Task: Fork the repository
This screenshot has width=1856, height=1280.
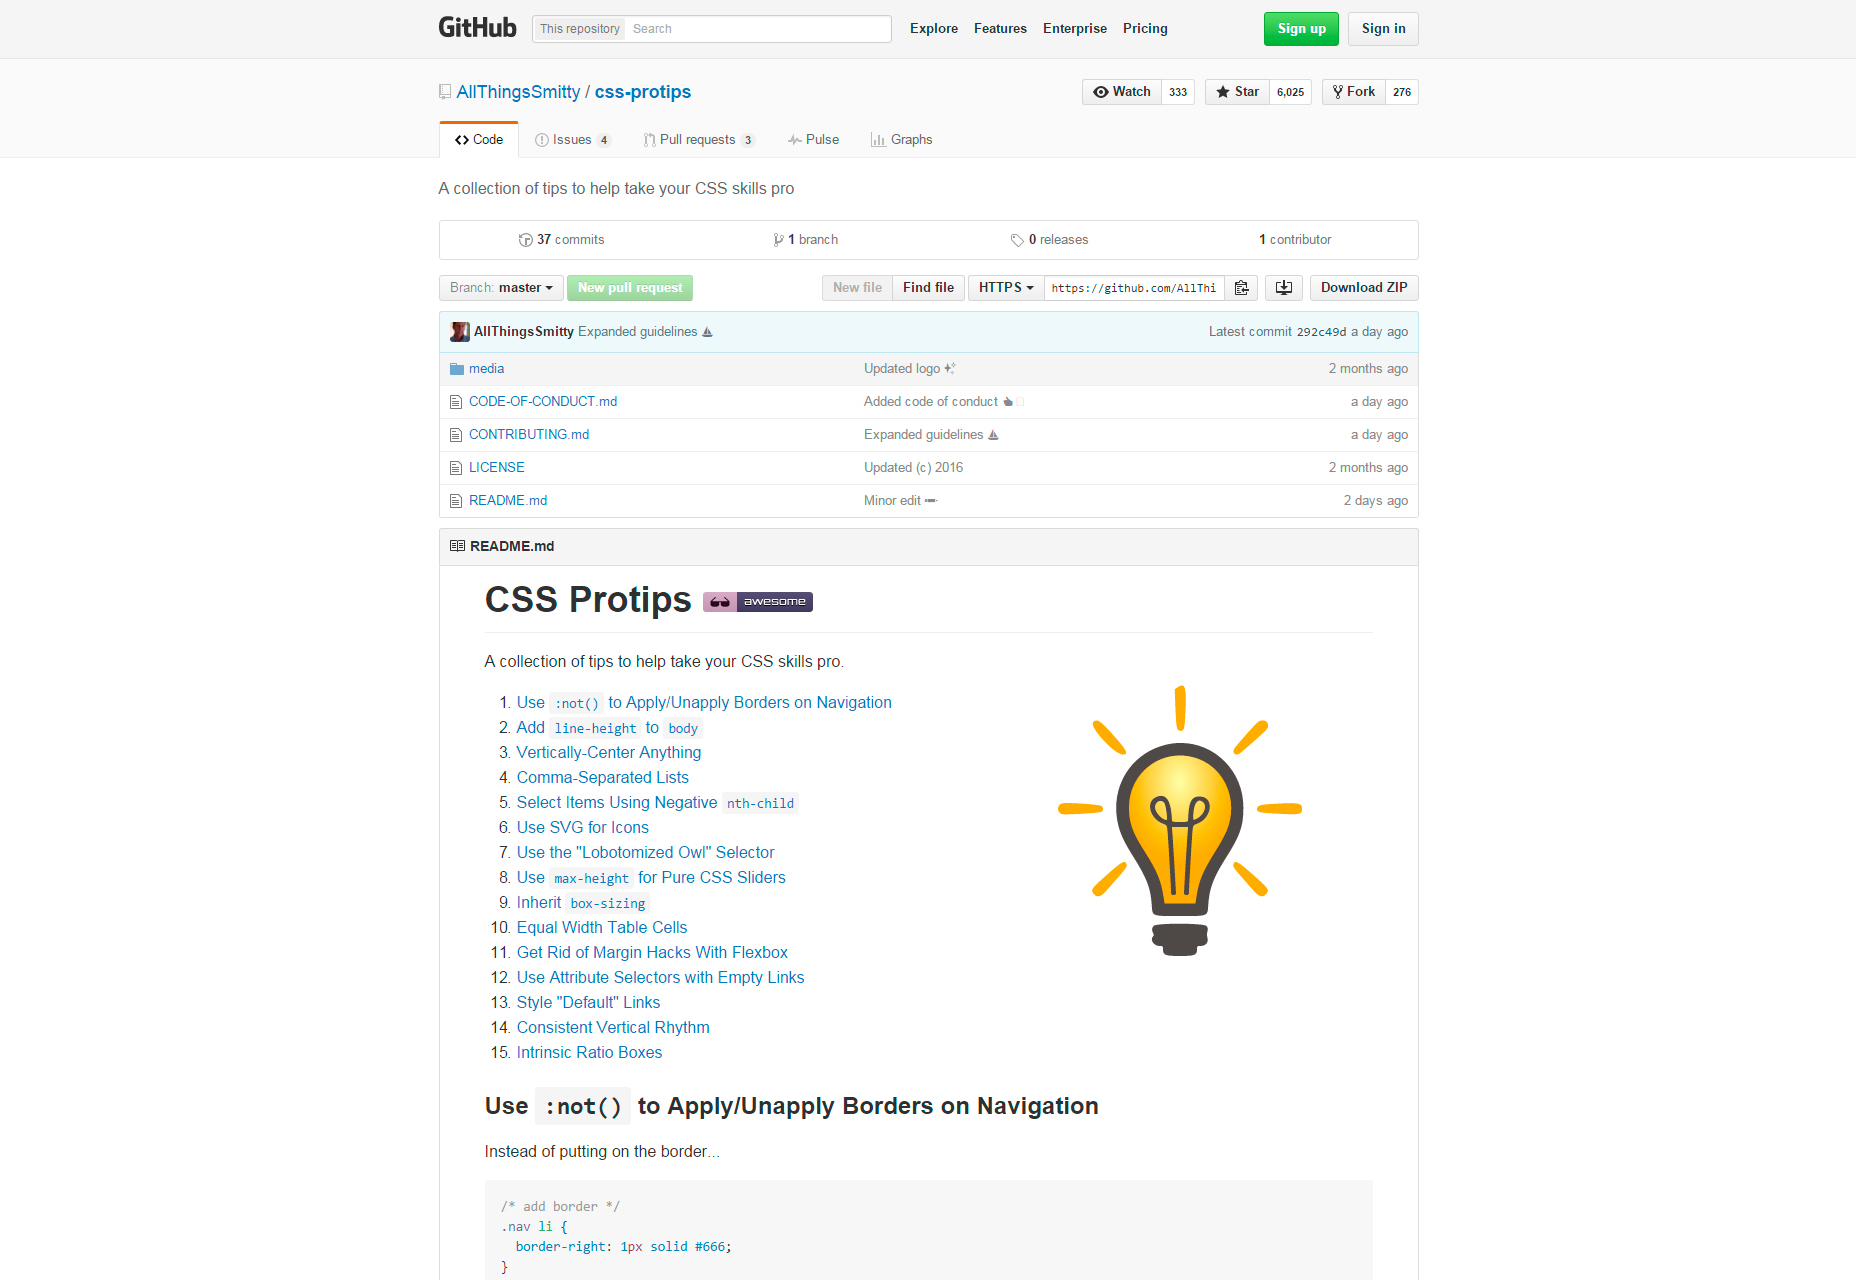Action: tap(1354, 92)
